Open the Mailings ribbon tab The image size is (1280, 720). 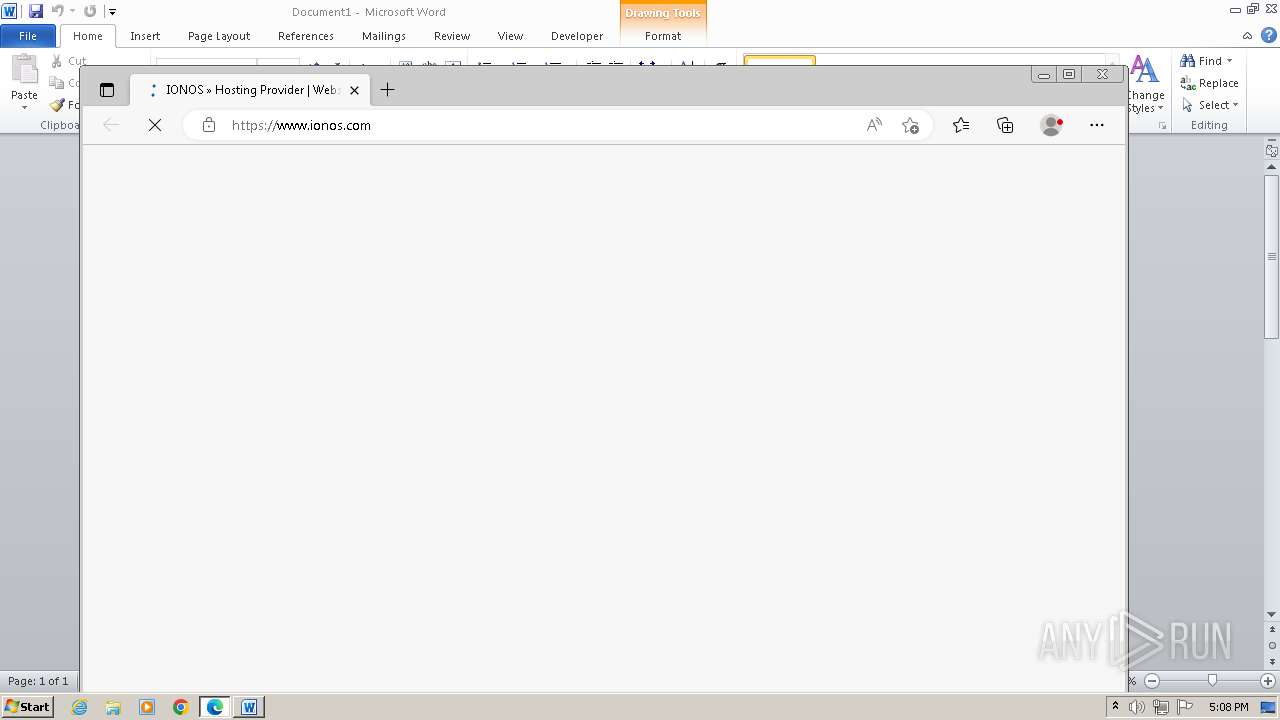[384, 36]
